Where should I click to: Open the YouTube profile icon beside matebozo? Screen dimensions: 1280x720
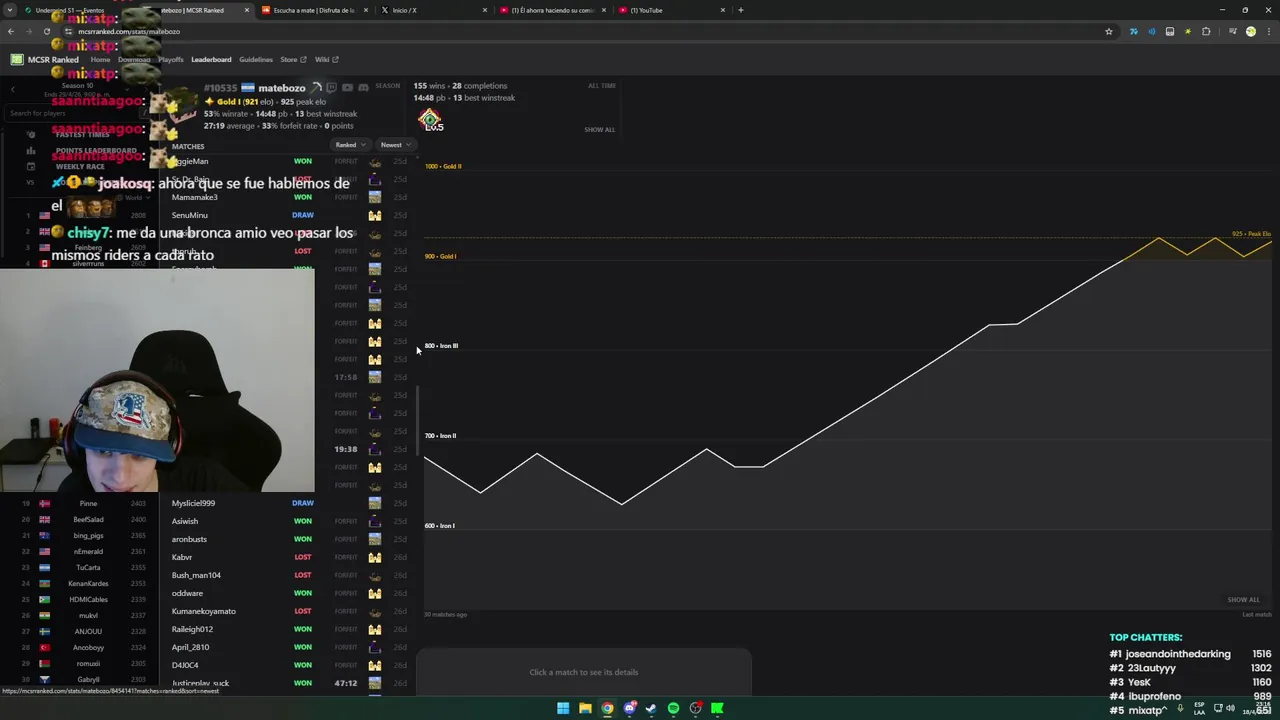click(347, 88)
